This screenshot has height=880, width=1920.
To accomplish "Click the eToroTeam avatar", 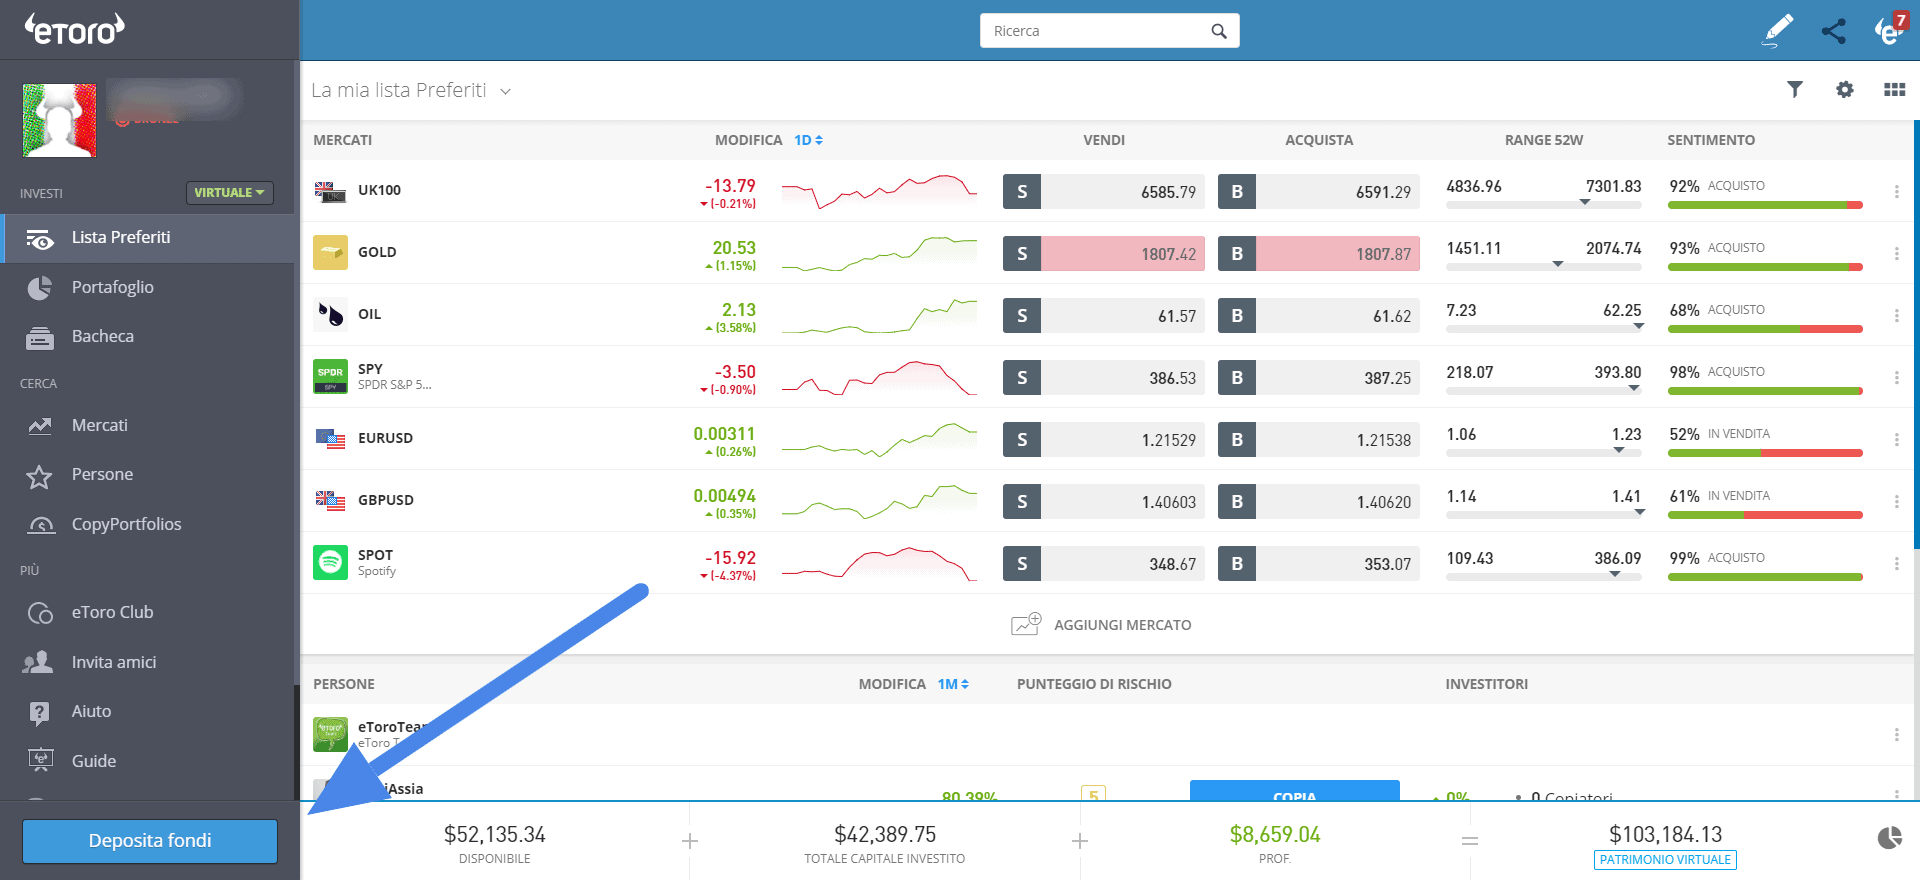I will tap(330, 734).
